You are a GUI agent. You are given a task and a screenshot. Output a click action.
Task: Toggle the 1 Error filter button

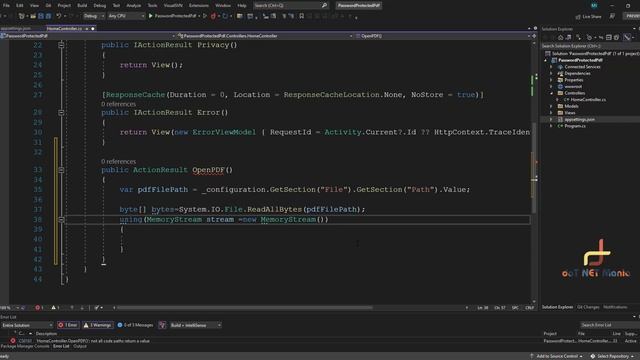pos(68,325)
